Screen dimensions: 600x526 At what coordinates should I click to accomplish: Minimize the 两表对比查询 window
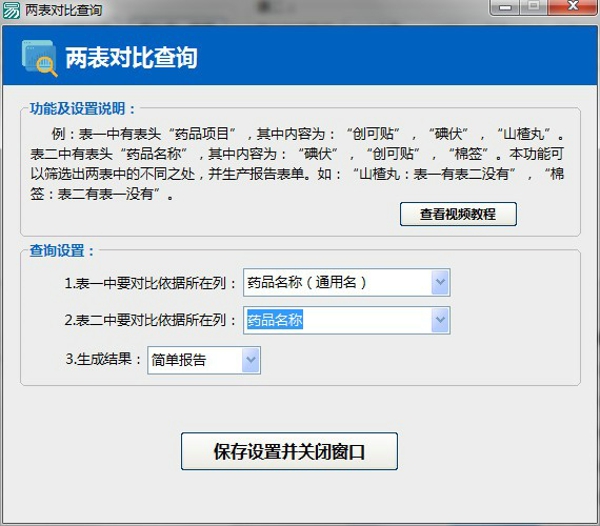click(x=505, y=7)
